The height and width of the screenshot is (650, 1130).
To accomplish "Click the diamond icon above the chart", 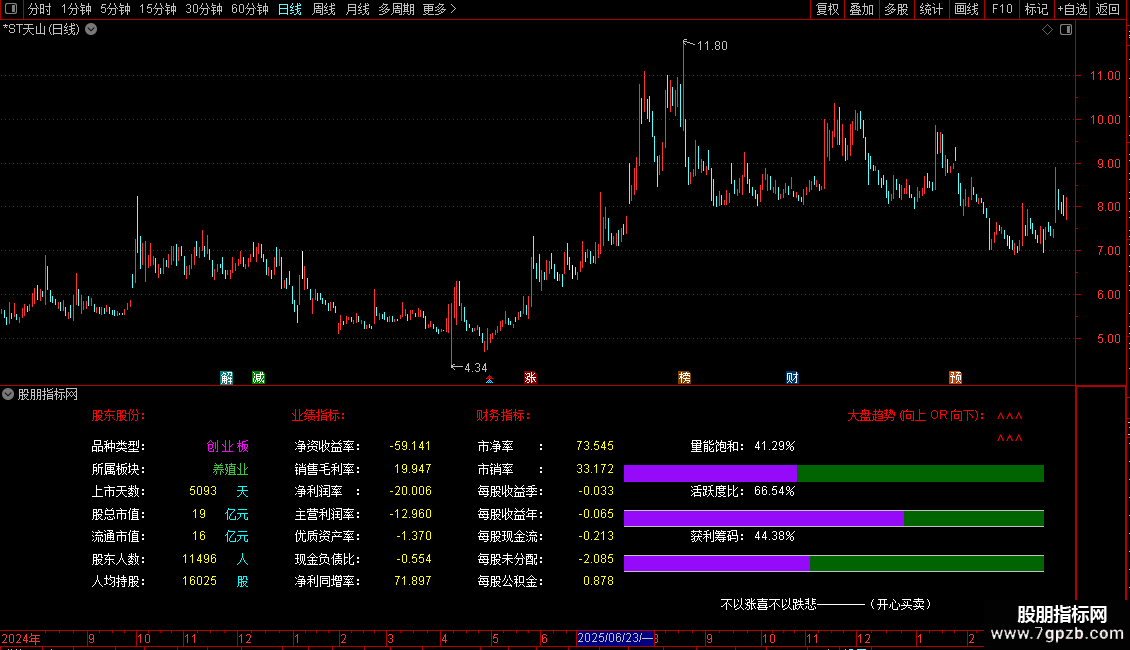I will [1047, 30].
